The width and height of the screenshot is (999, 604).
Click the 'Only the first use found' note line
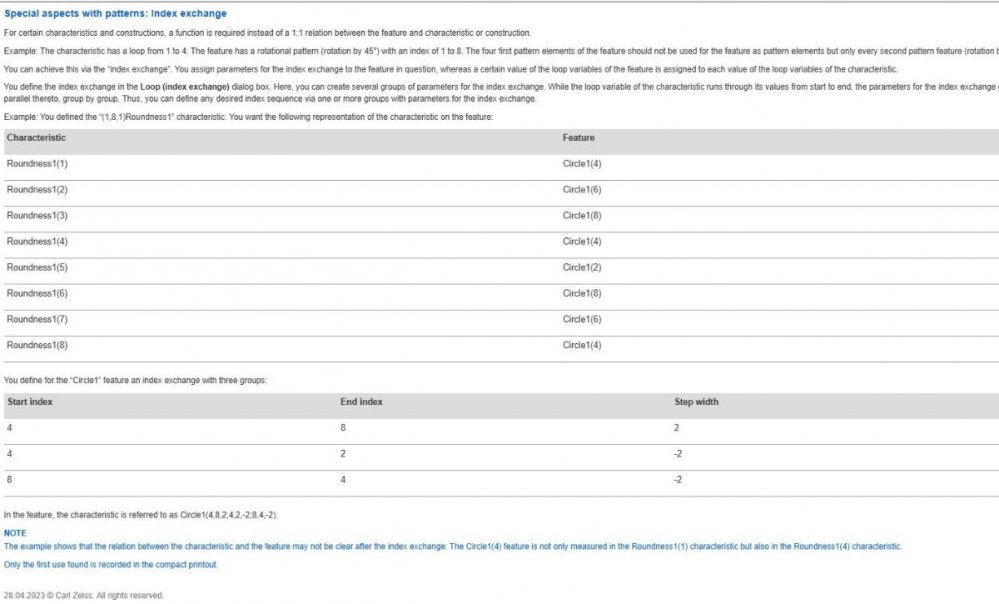tap(110, 565)
